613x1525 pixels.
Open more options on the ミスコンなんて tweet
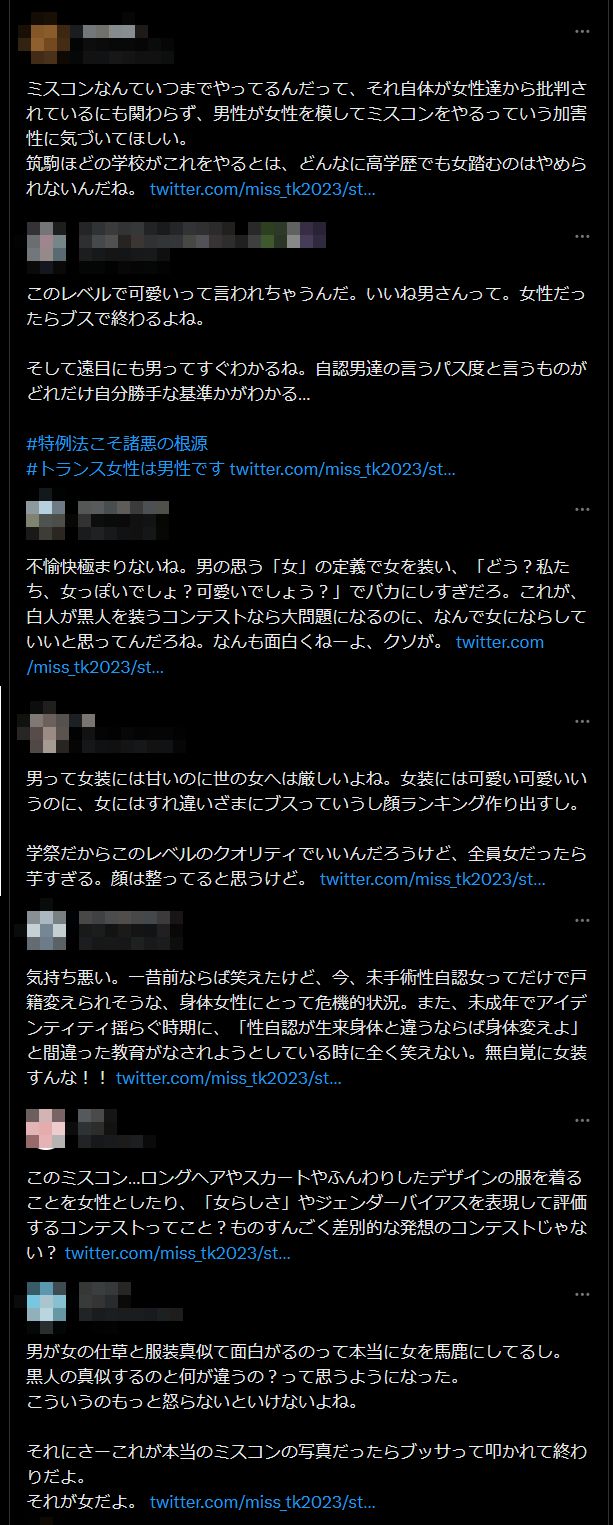tap(583, 32)
